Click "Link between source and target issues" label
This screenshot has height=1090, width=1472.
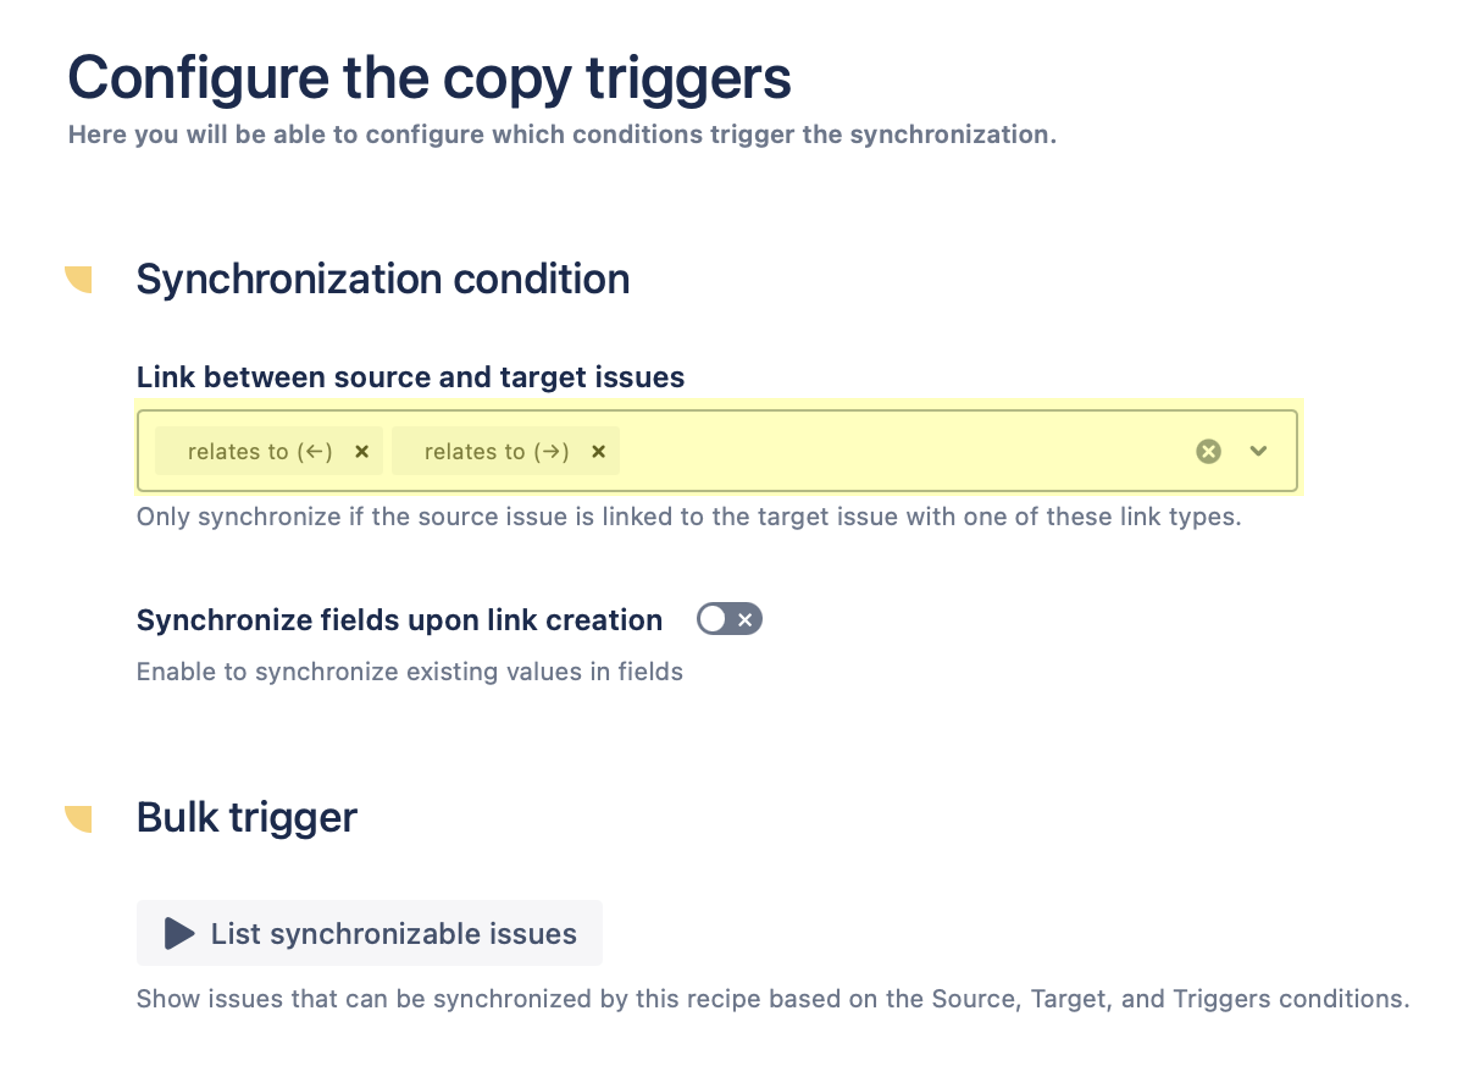[410, 377]
